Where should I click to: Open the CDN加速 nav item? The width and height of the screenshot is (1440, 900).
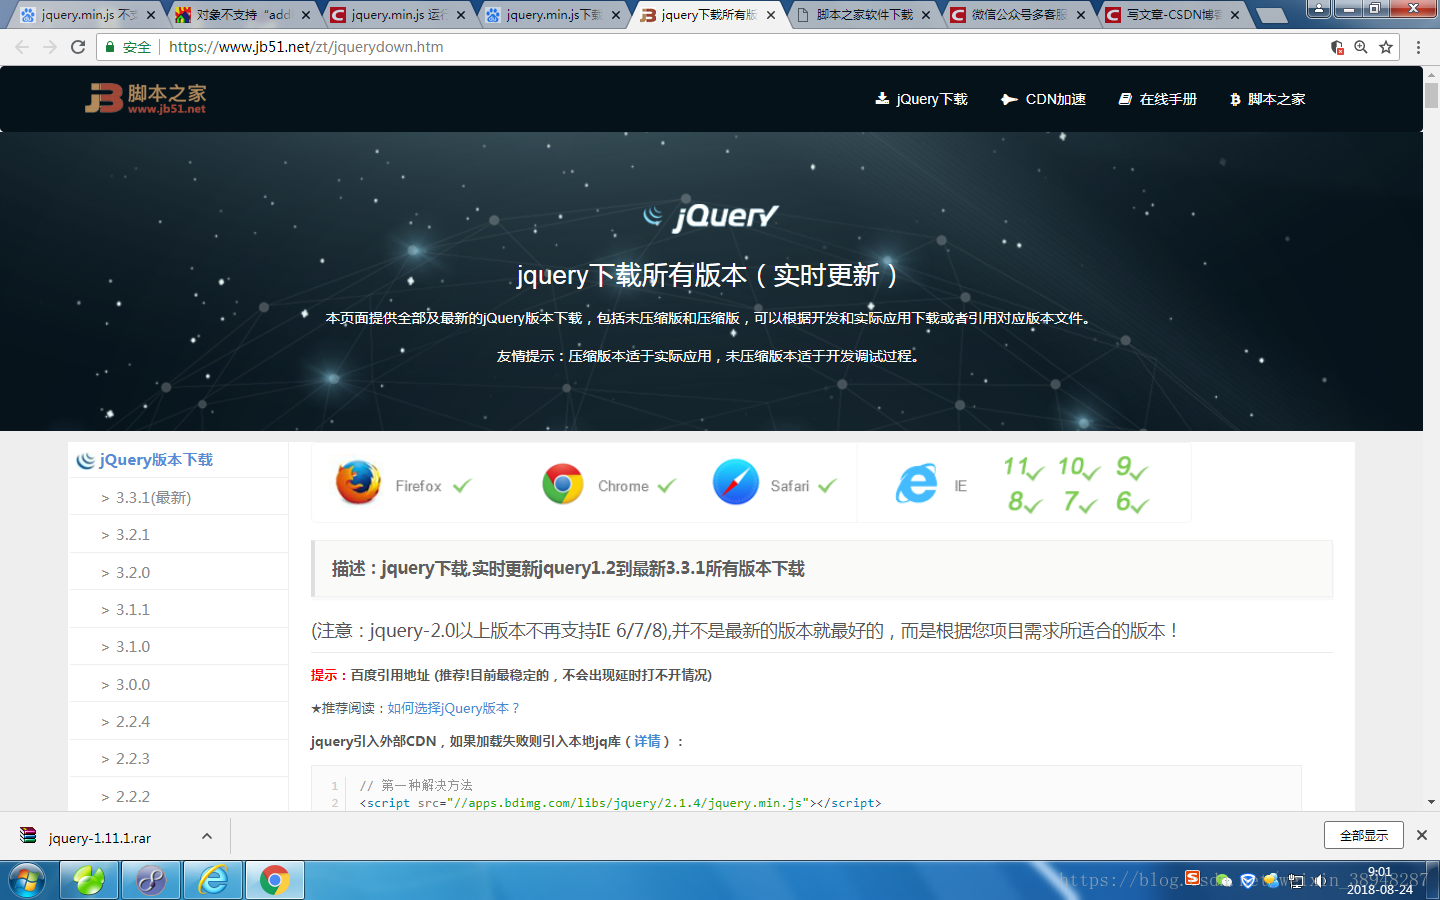click(x=1043, y=99)
